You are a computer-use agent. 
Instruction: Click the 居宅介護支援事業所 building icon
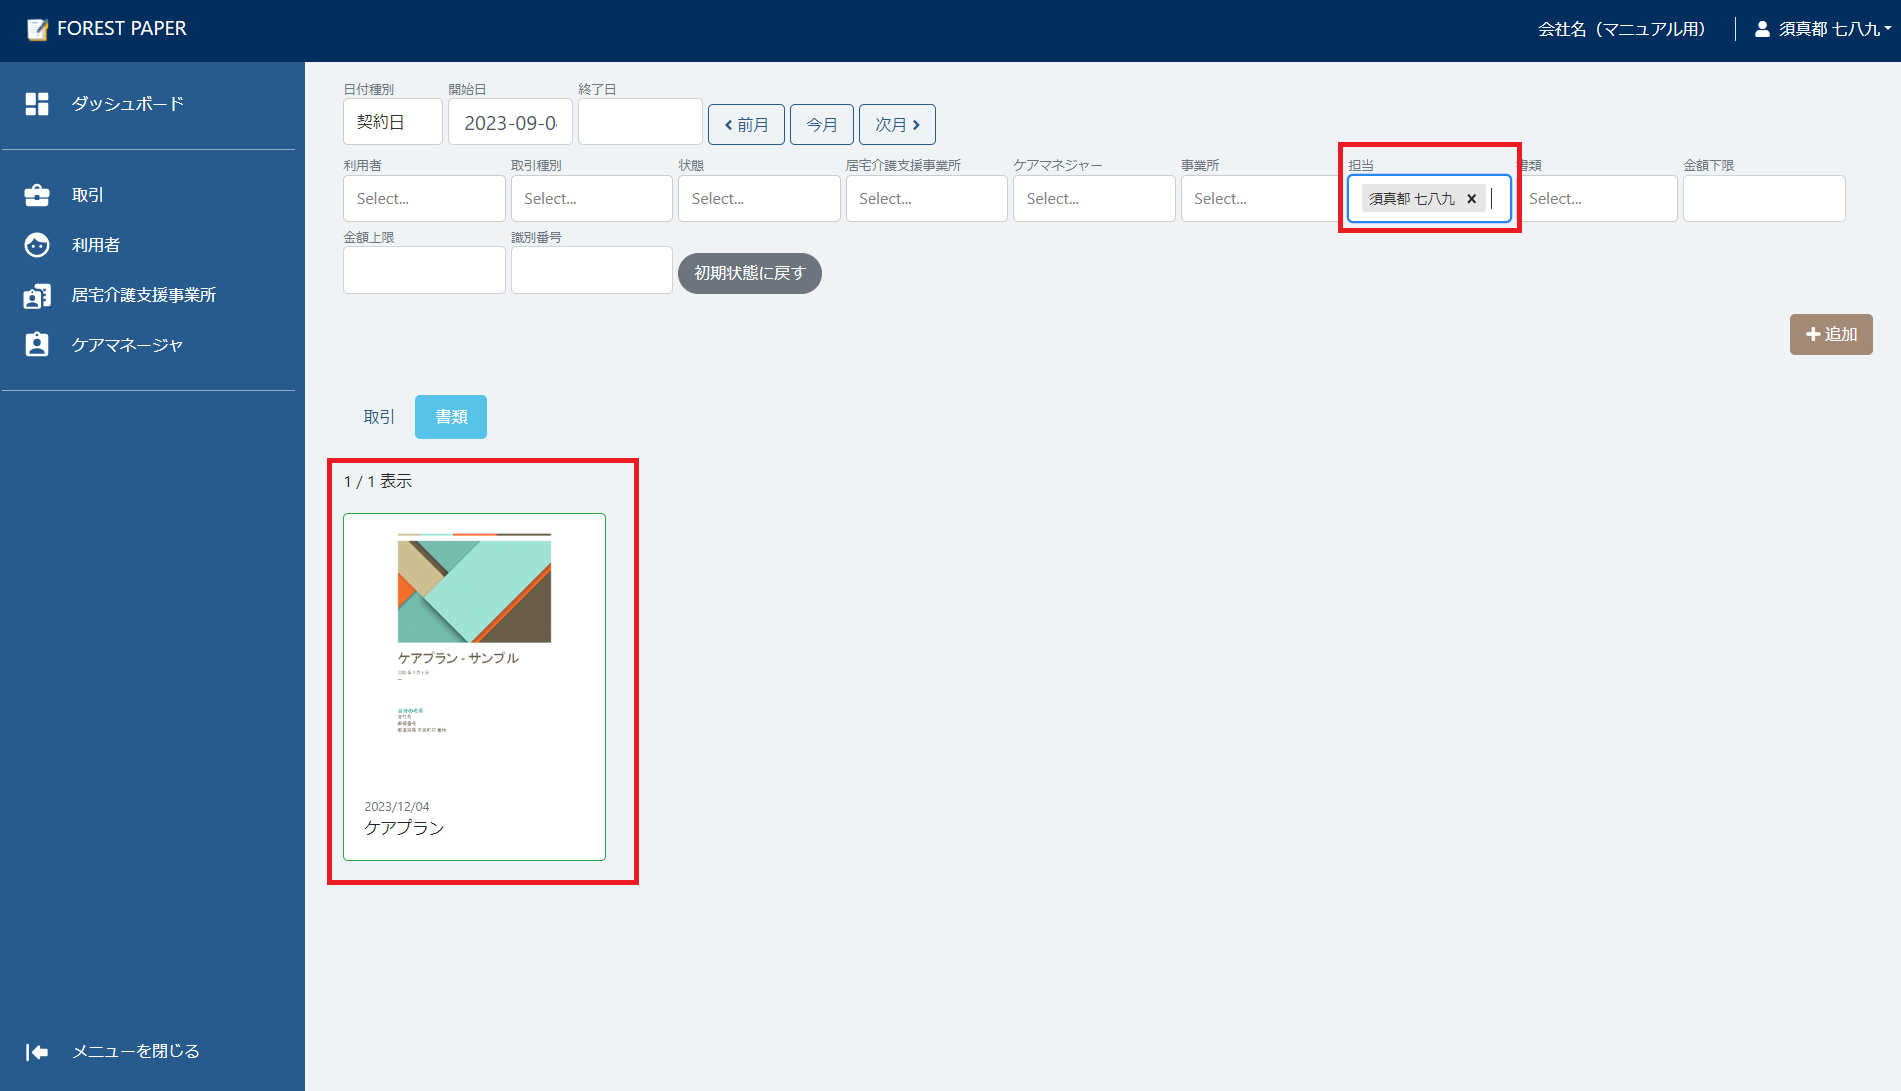click(x=37, y=296)
